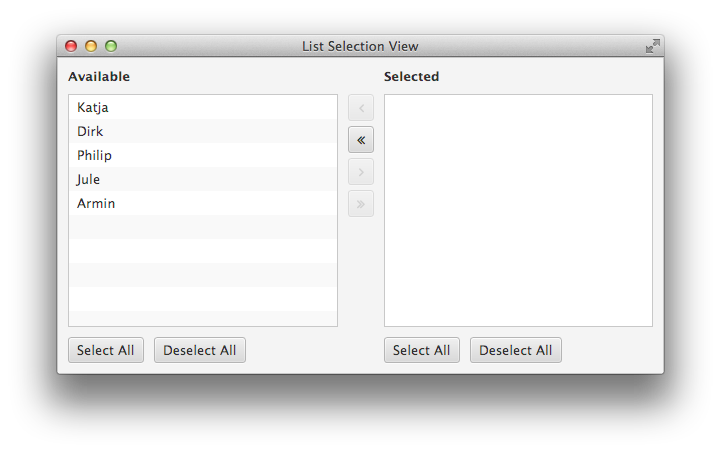721x453 pixels.
Task: Select Dirk in the Available list
Action: point(203,131)
